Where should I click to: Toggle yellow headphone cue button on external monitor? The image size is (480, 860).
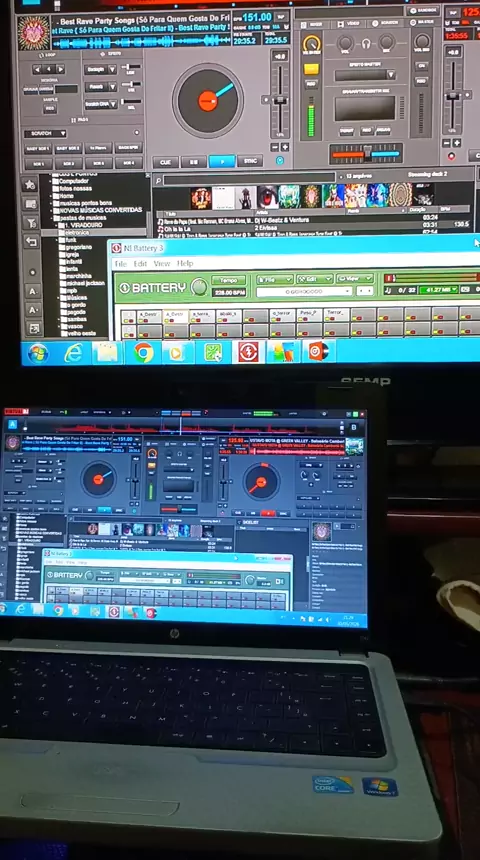click(311, 69)
